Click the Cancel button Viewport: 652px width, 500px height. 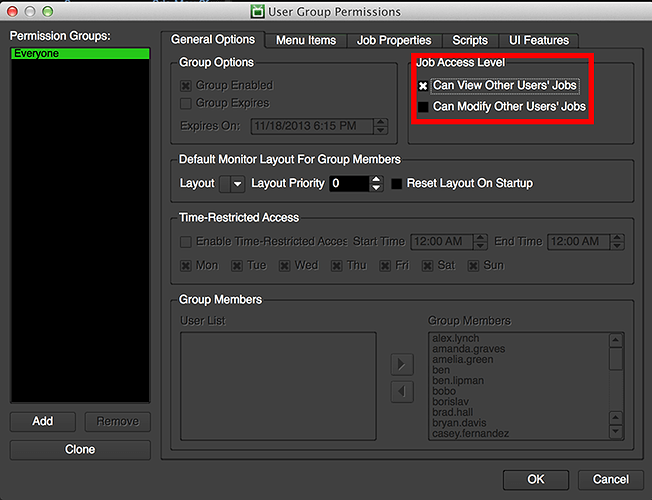pyautogui.click(x=610, y=479)
